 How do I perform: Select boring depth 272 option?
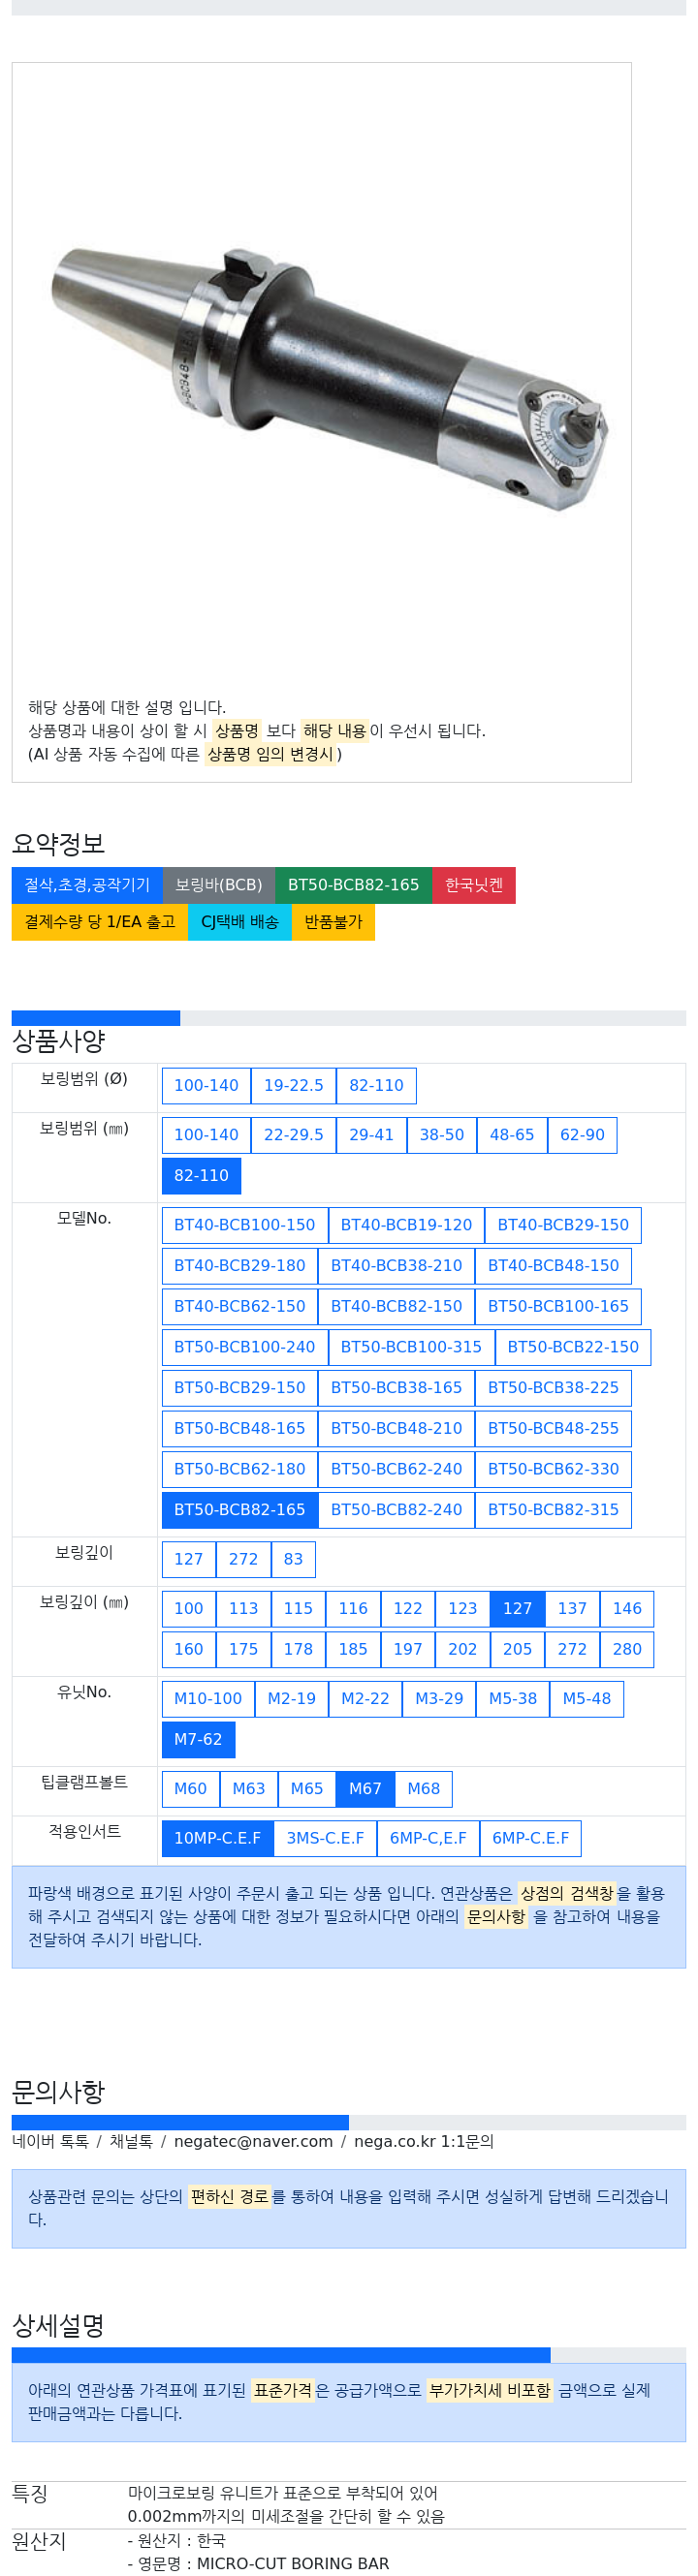(x=243, y=1560)
